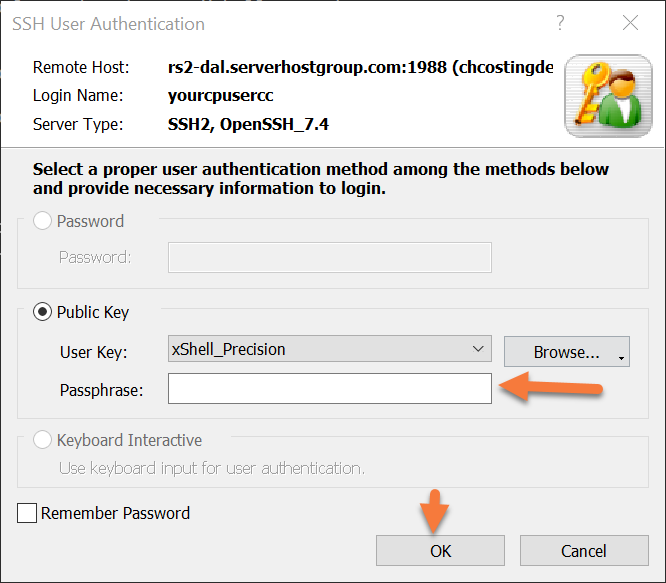The image size is (666, 583).
Task: Close the SSH User Authentication dialog
Action: click(x=630, y=23)
